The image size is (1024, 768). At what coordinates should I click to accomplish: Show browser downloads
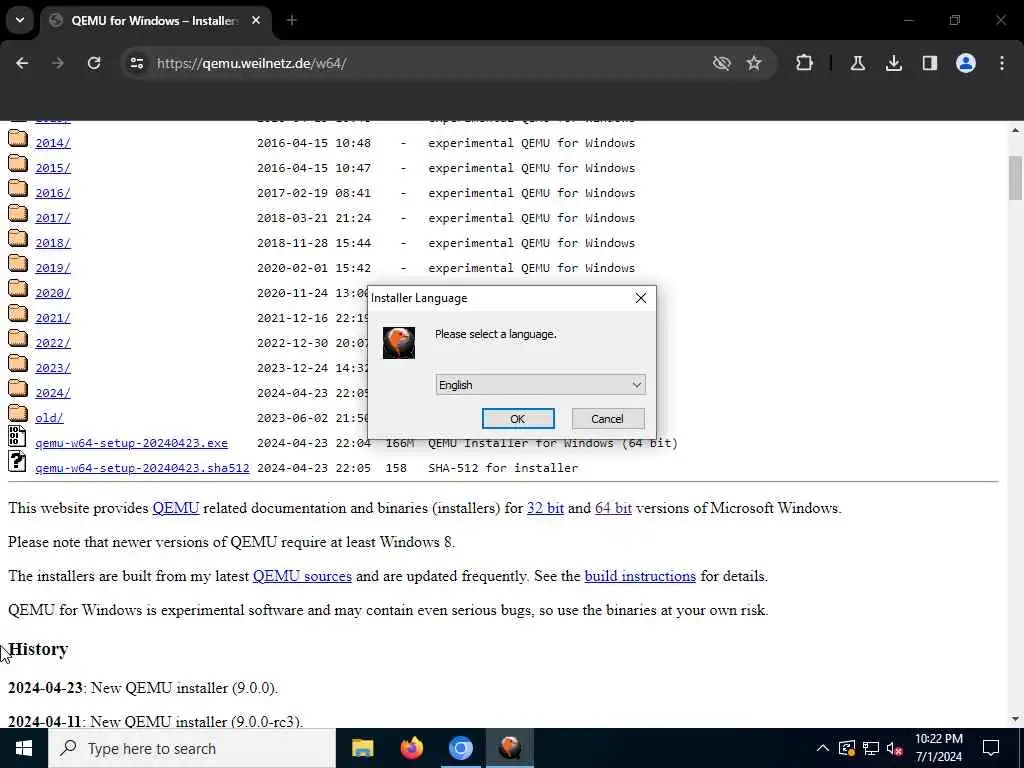point(893,63)
